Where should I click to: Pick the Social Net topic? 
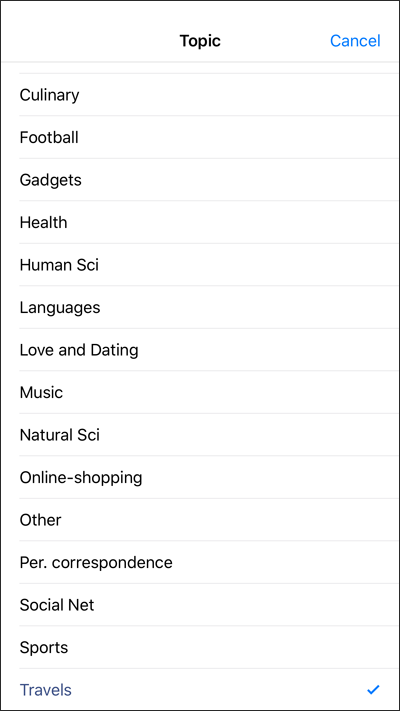click(x=200, y=604)
